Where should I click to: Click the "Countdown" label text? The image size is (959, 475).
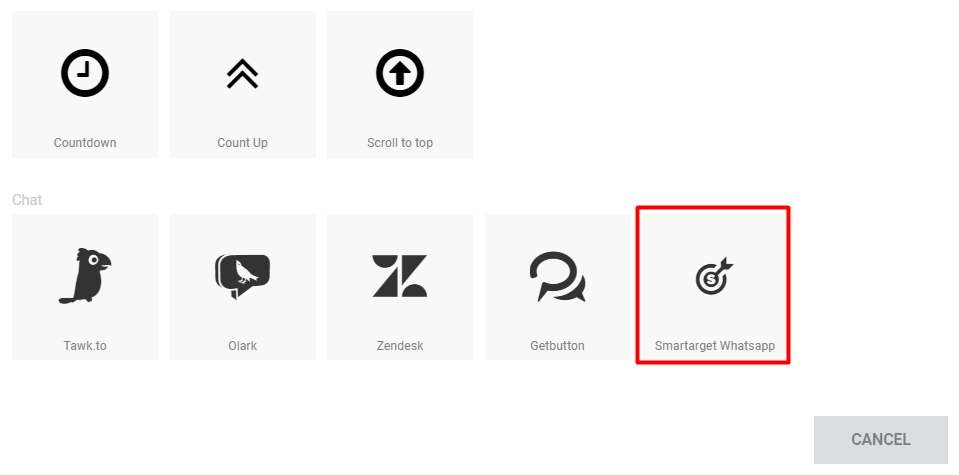[x=85, y=143]
